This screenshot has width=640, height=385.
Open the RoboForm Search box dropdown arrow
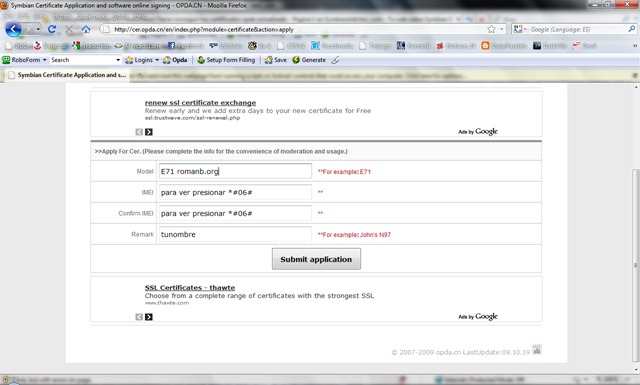click(118, 60)
